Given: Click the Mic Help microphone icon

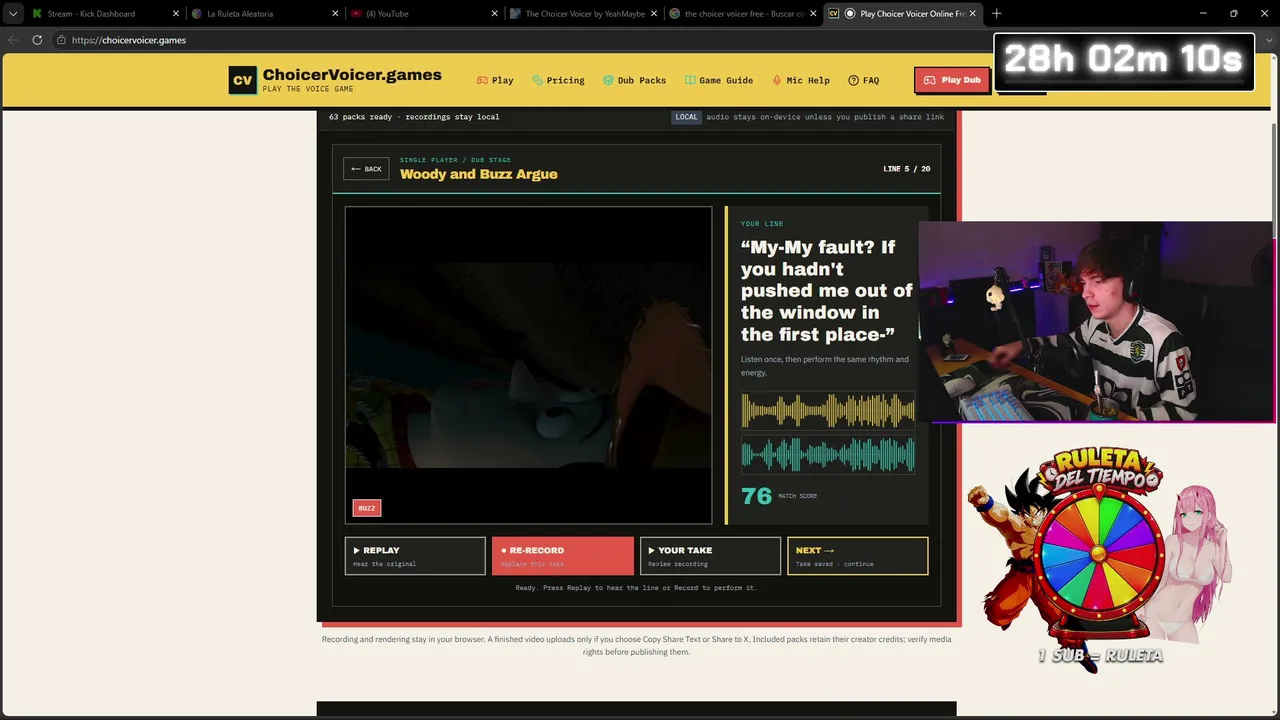Looking at the screenshot, I should (x=777, y=80).
